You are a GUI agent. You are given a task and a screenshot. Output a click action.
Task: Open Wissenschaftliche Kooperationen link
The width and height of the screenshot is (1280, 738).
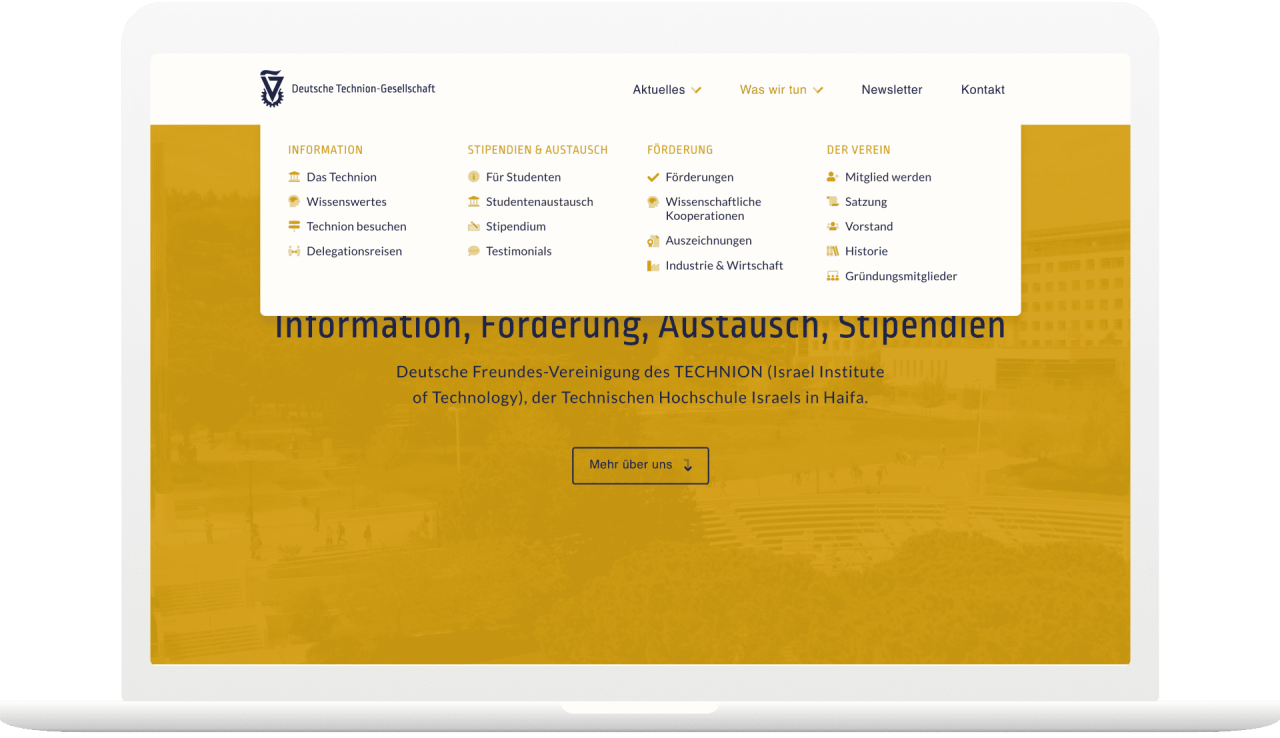(714, 209)
